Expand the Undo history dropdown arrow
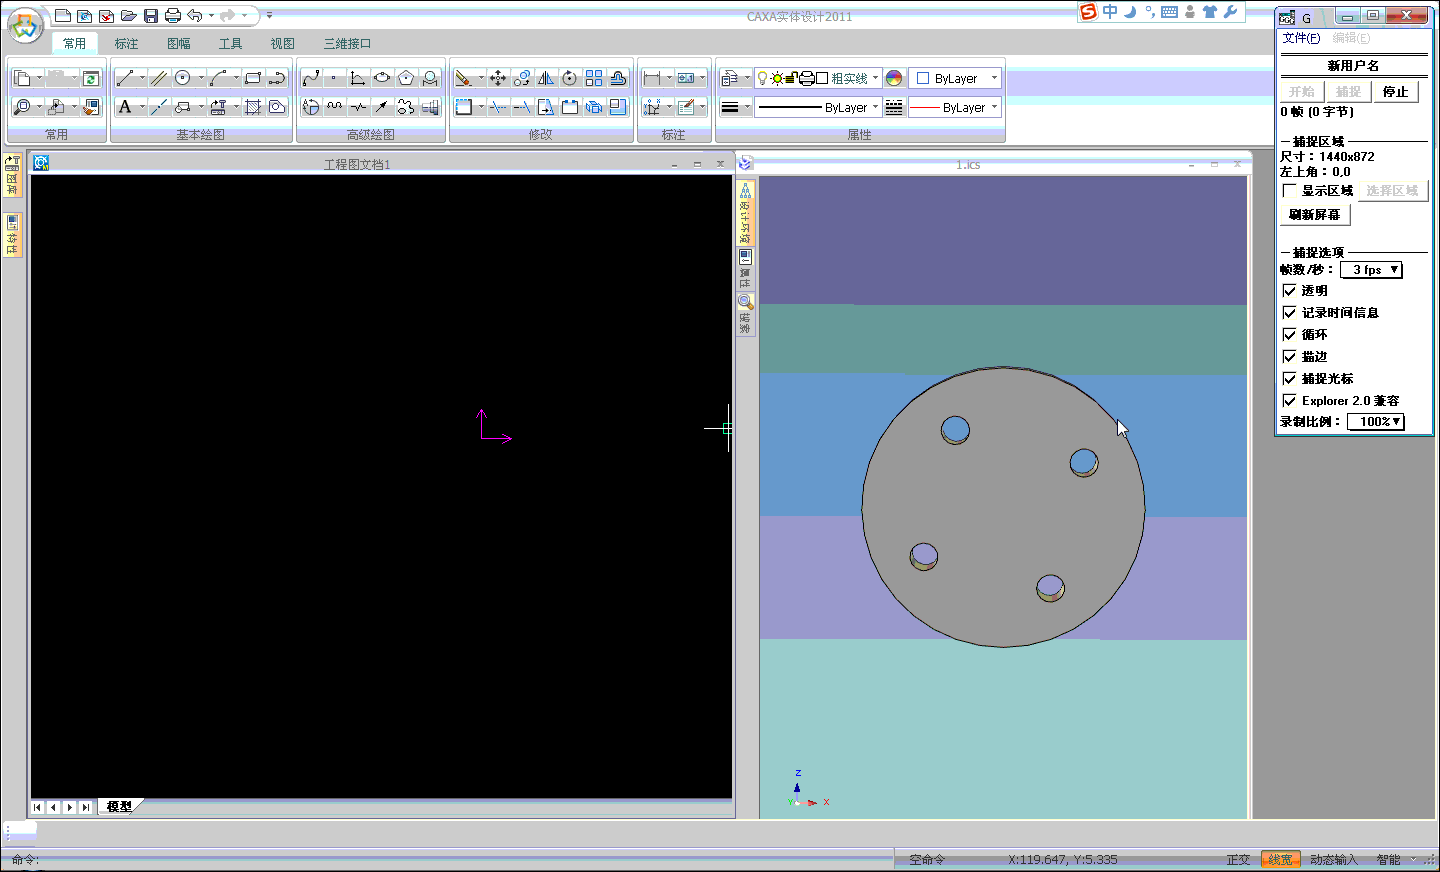The image size is (1440, 872). tap(211, 16)
